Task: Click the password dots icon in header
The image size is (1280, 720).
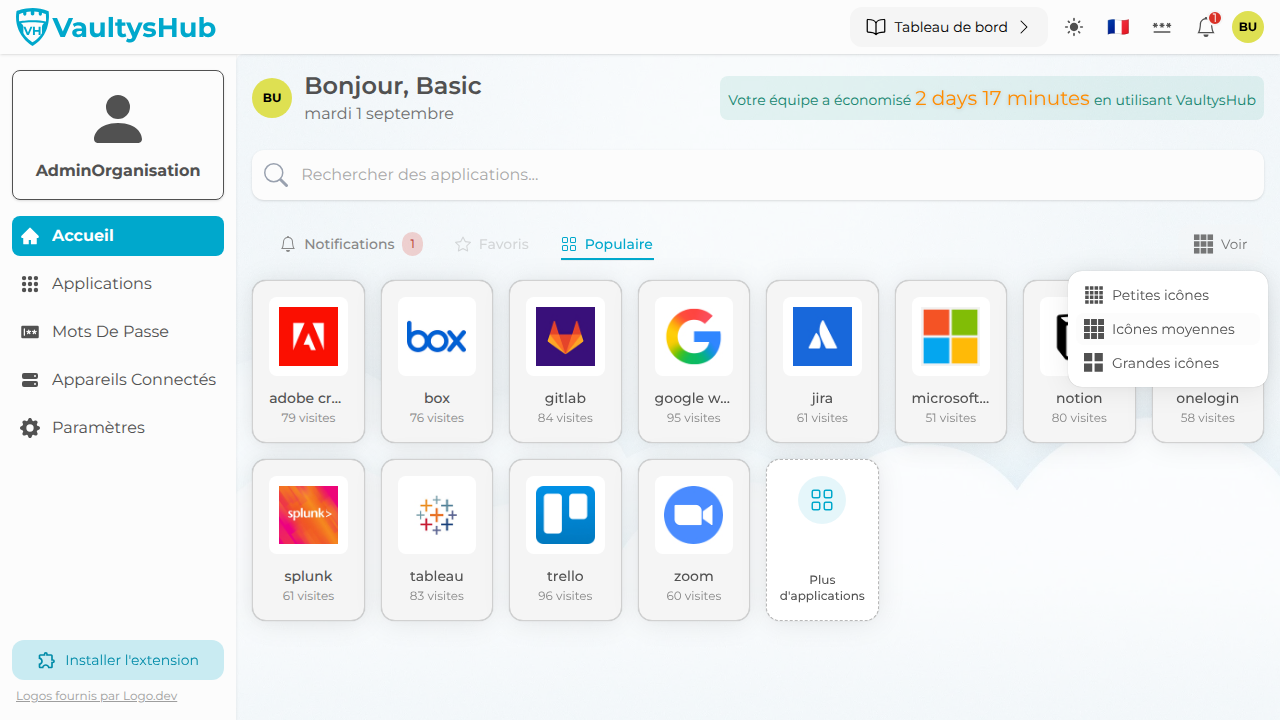Action: click(x=1162, y=27)
